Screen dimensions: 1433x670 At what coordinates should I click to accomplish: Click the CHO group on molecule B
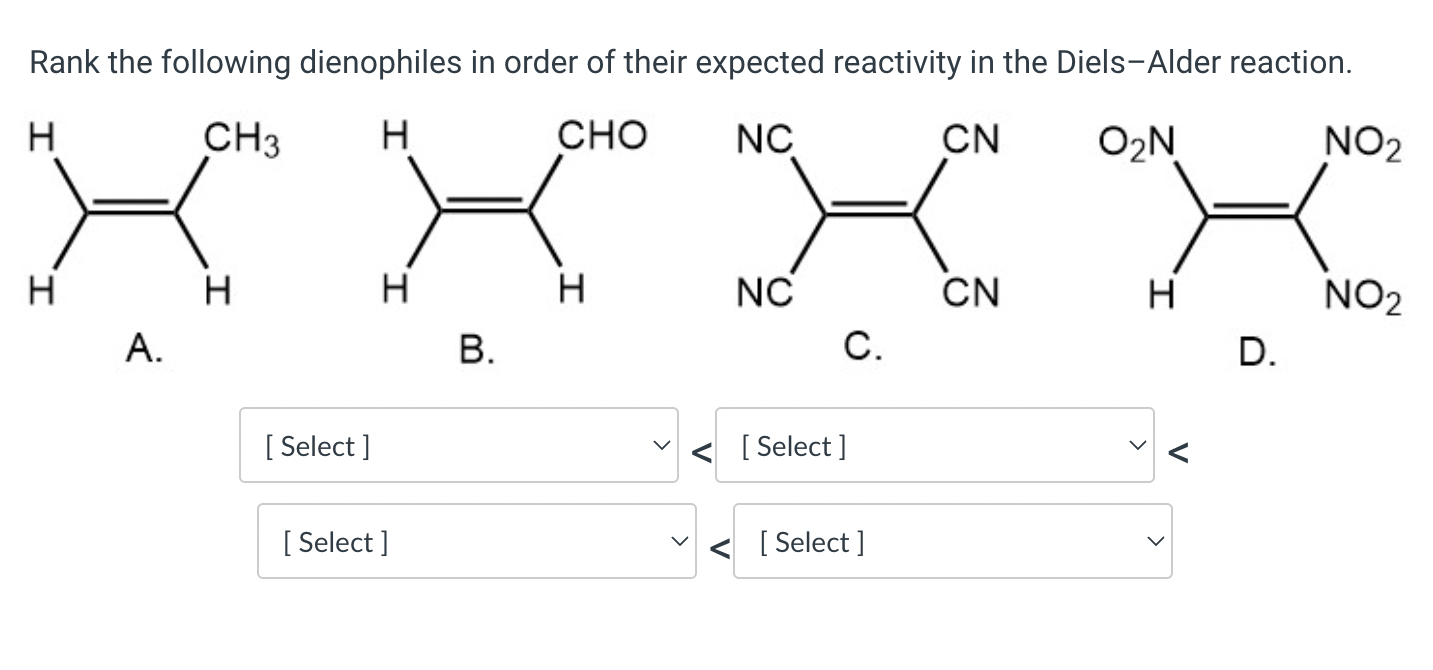[602, 135]
